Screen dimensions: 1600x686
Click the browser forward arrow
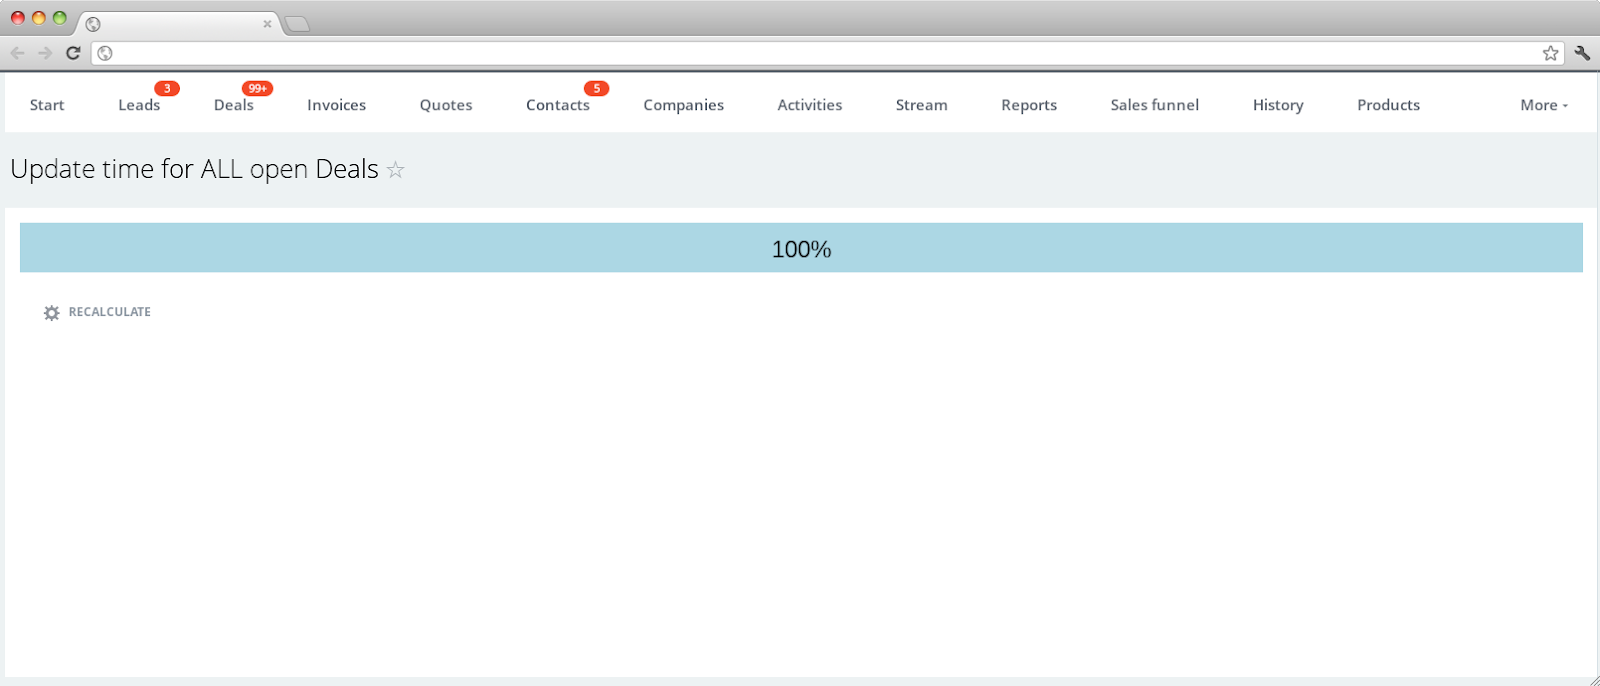coord(45,53)
